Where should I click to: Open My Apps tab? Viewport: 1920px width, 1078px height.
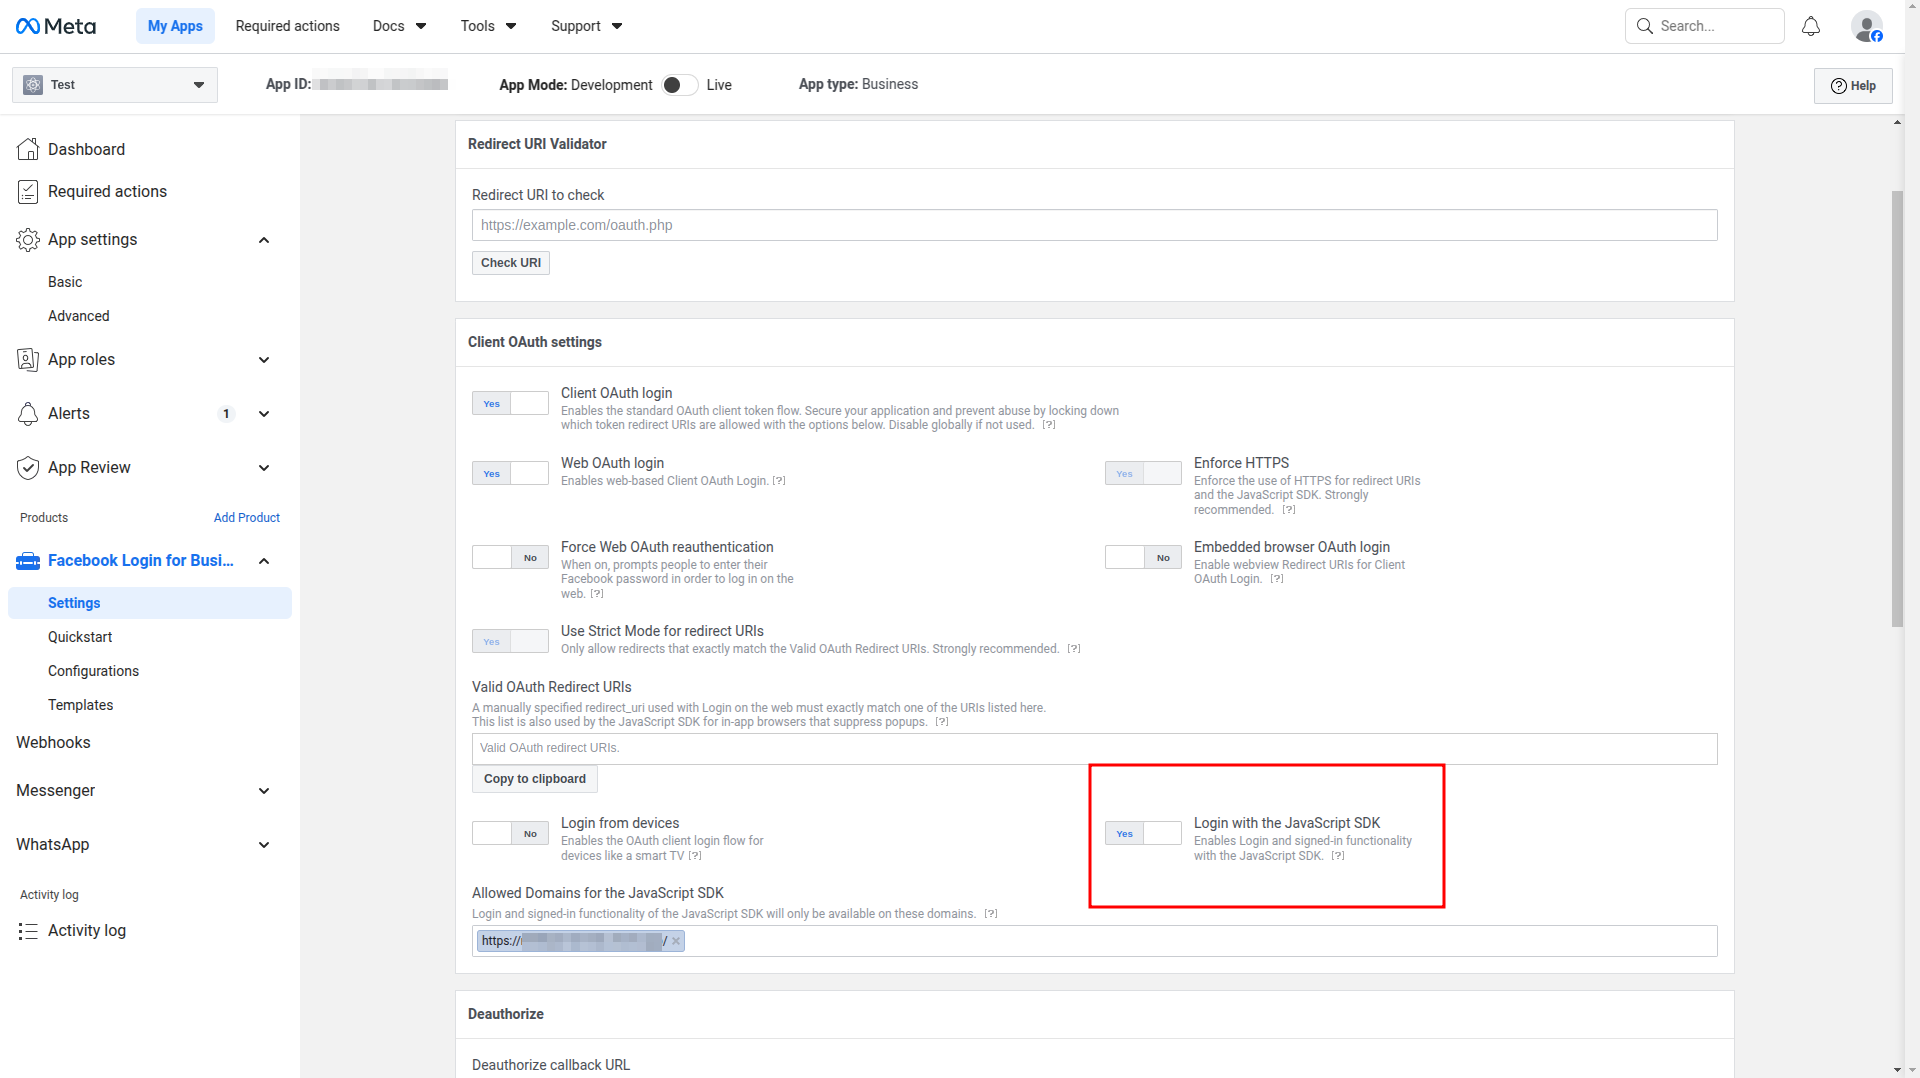coord(175,26)
